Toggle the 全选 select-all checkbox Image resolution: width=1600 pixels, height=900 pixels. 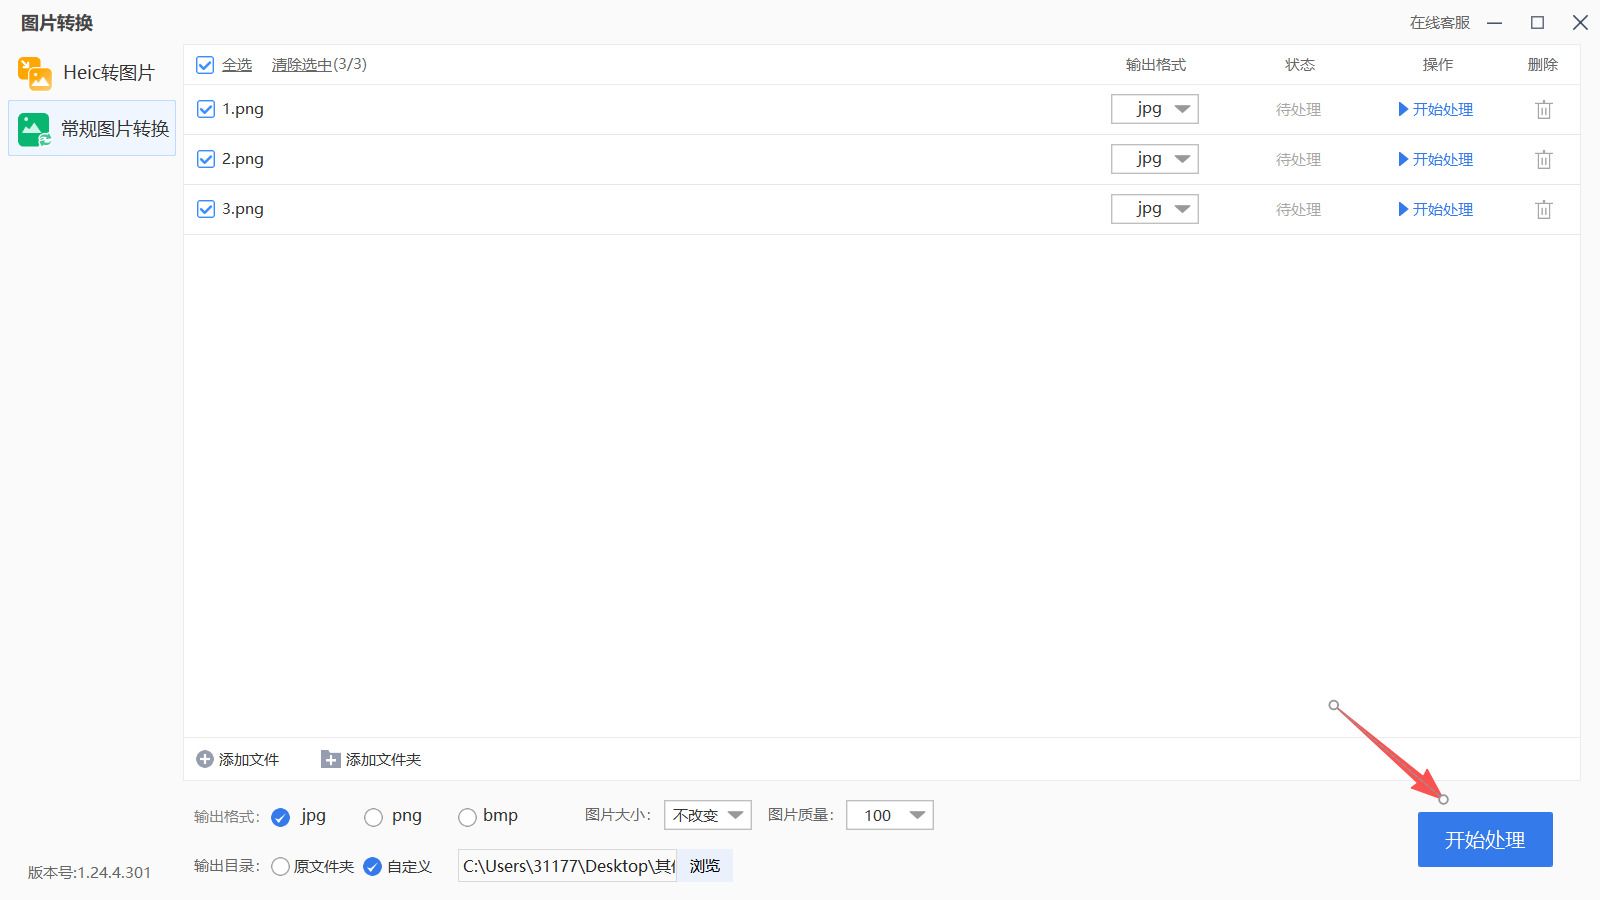(205, 65)
